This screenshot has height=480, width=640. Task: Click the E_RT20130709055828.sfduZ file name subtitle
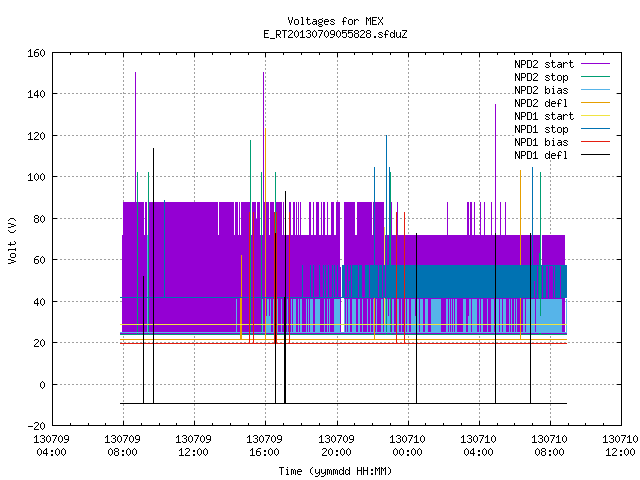point(335,34)
